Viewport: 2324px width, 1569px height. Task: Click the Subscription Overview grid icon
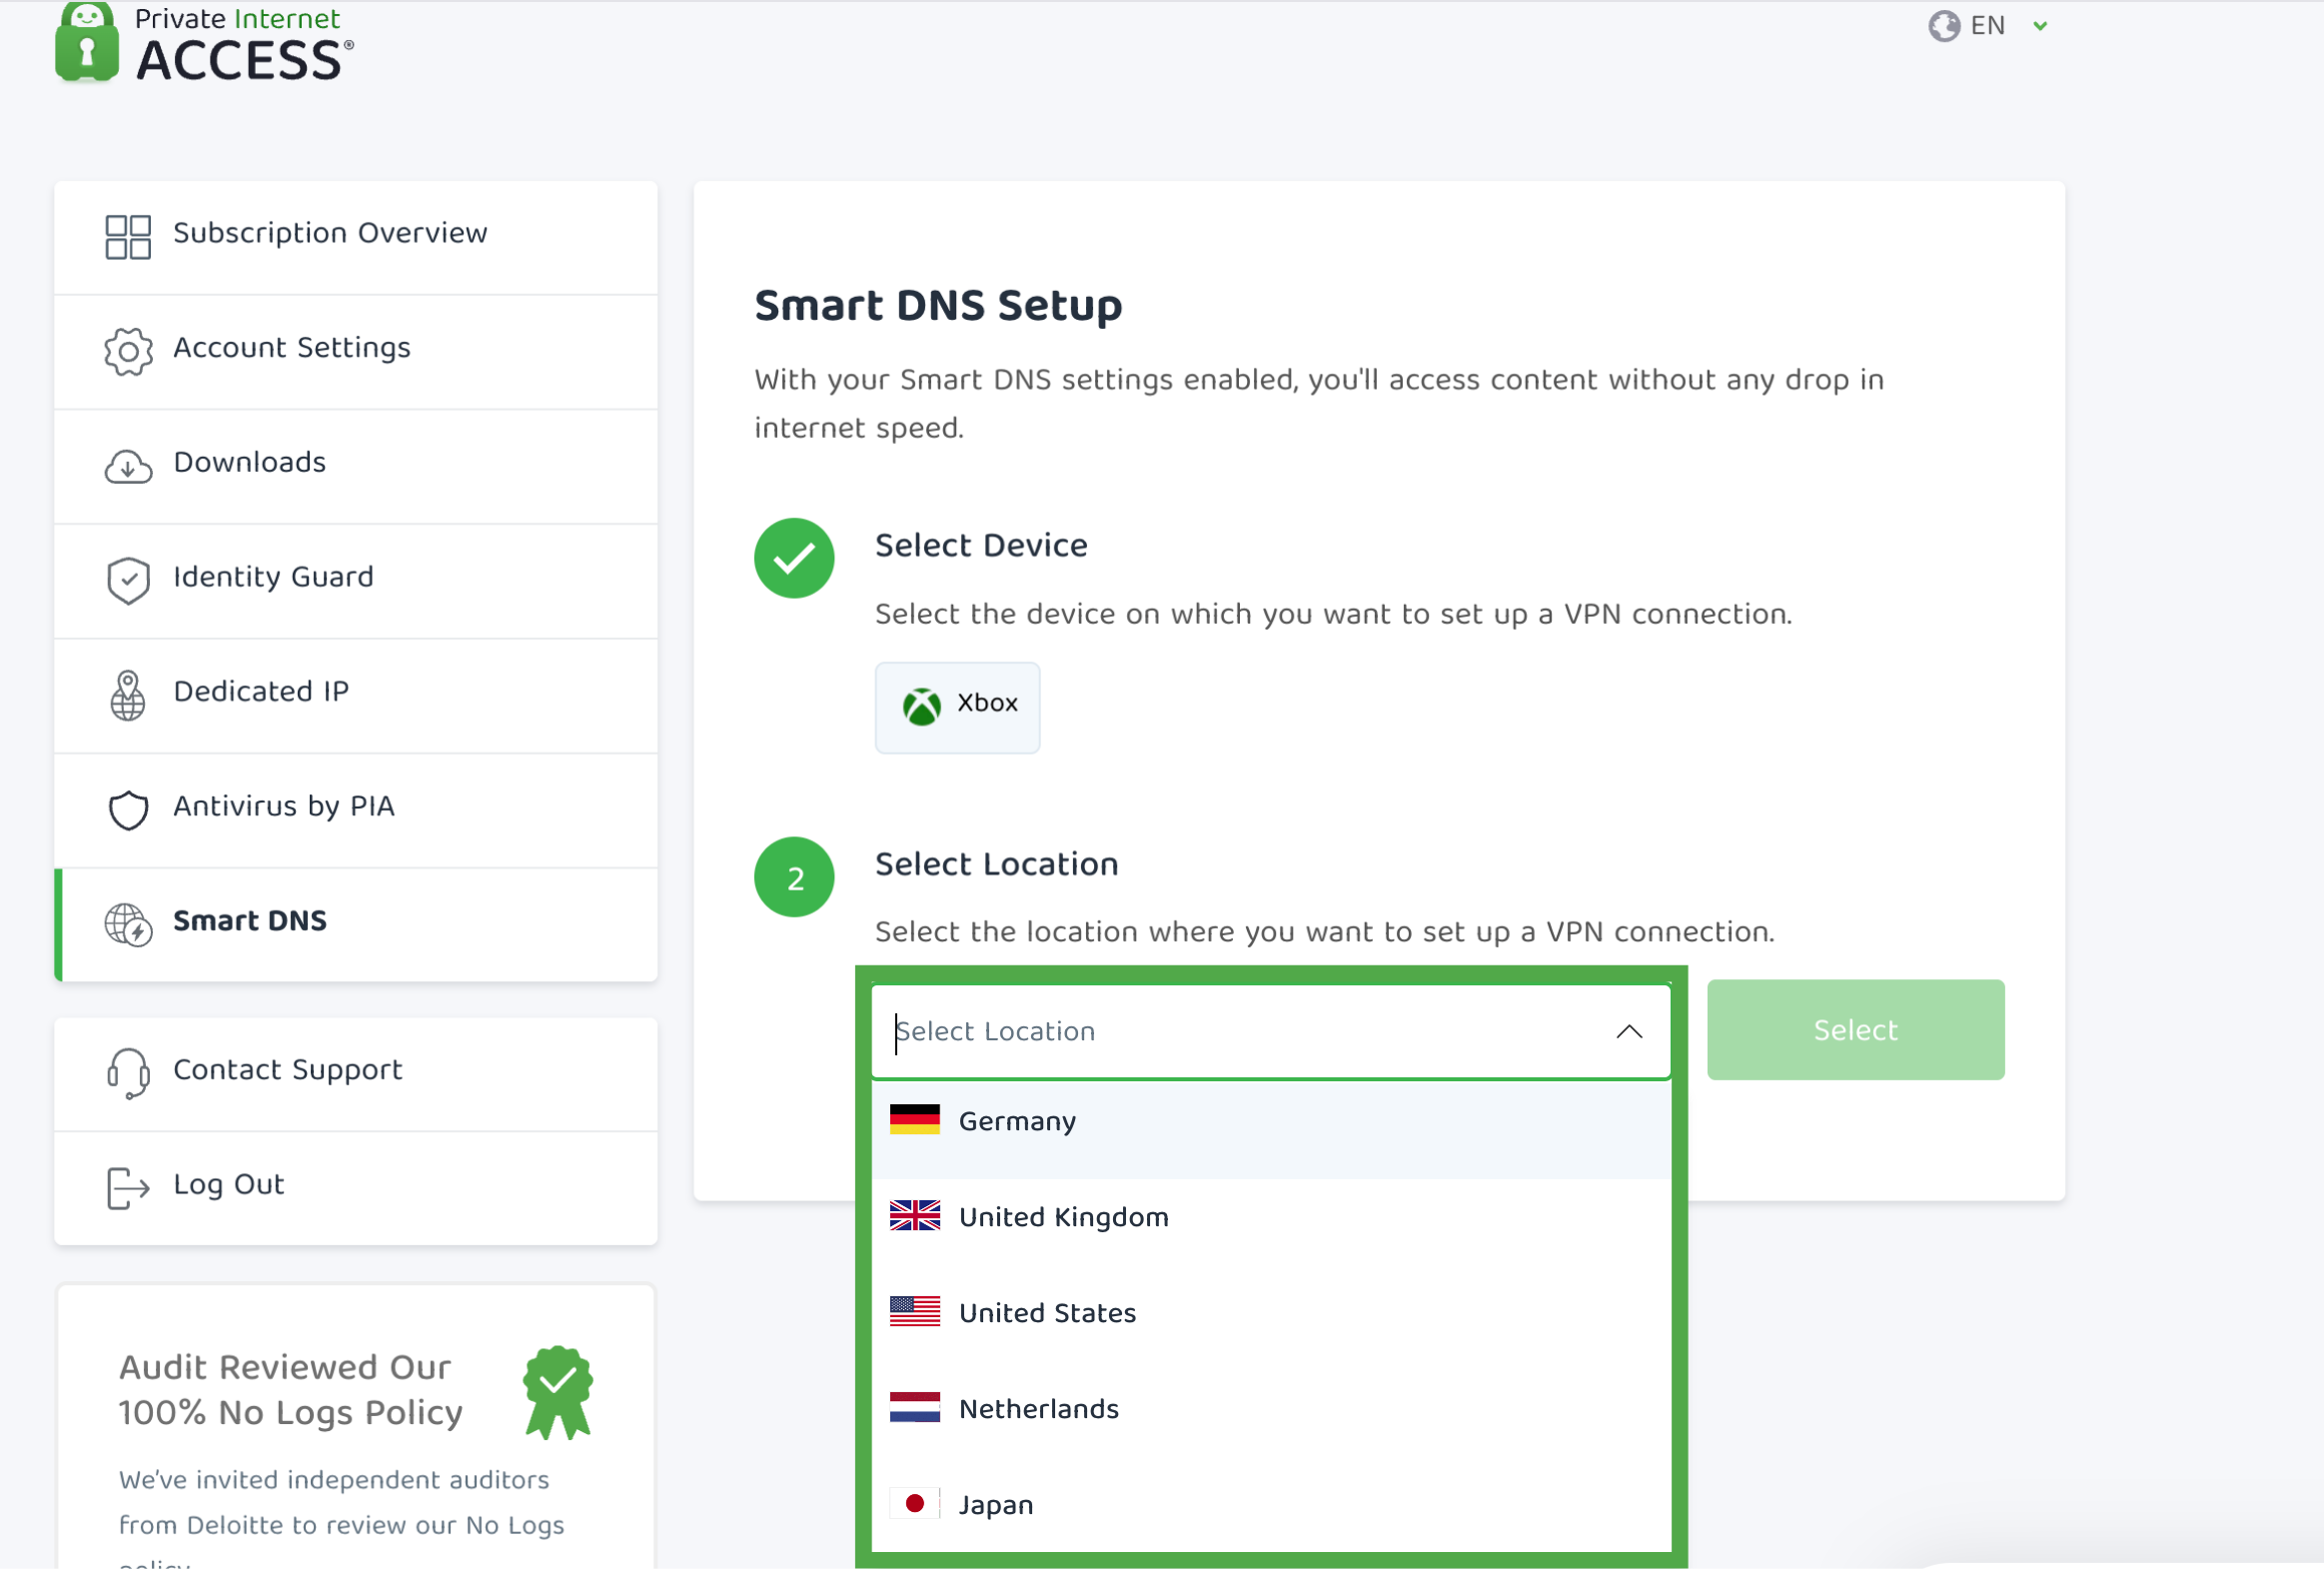tap(128, 237)
